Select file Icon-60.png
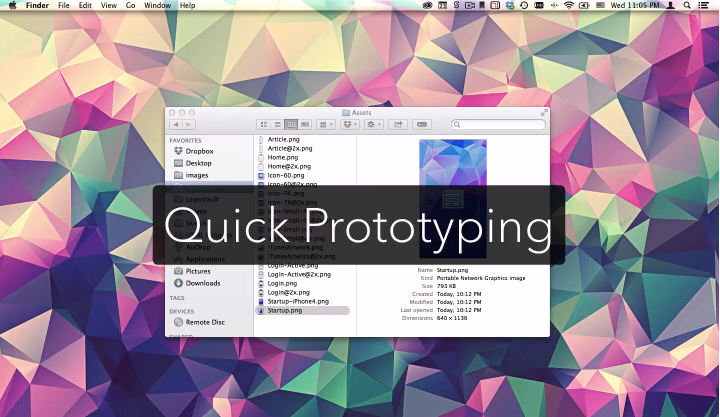Viewport: 720px width, 417px height. pyautogui.click(x=286, y=175)
